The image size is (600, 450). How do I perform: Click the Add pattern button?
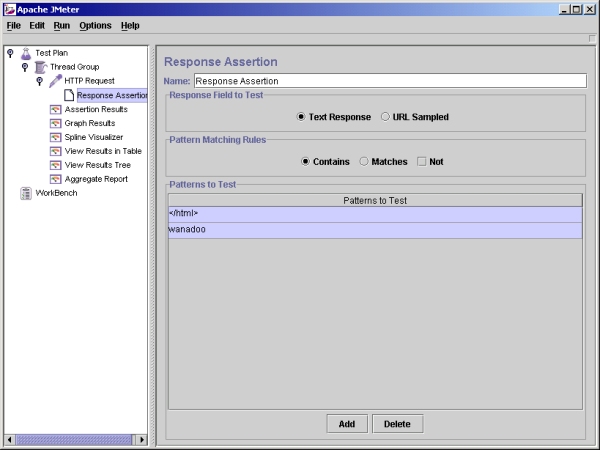tap(347, 424)
